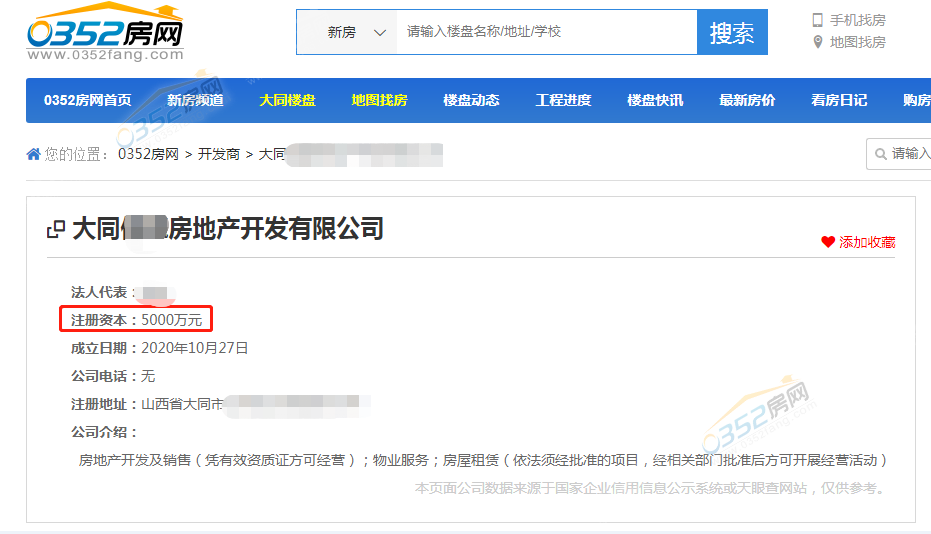
Task: Click the mobile phone 手机找房 icon
Action: coord(817,20)
